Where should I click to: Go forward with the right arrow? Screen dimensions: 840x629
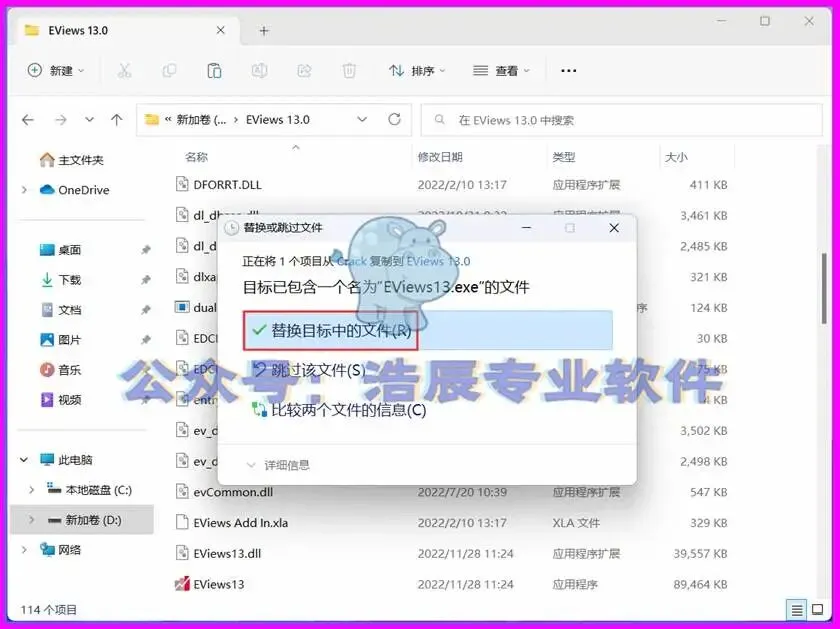point(61,119)
